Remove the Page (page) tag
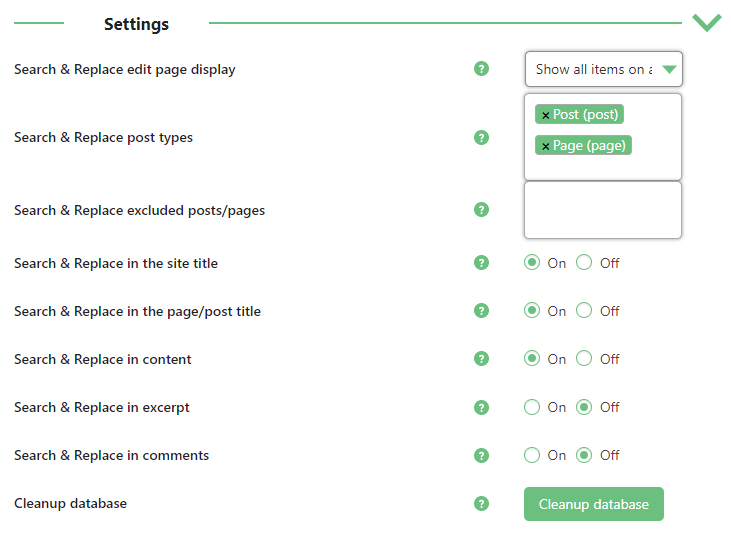731x535 pixels. [545, 146]
